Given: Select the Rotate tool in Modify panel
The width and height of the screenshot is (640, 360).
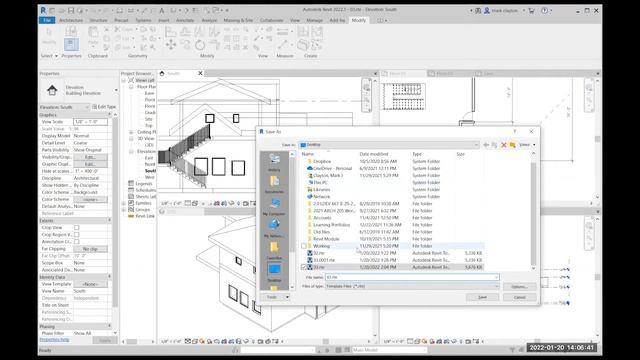Looking at the screenshot, I should [x=200, y=44].
